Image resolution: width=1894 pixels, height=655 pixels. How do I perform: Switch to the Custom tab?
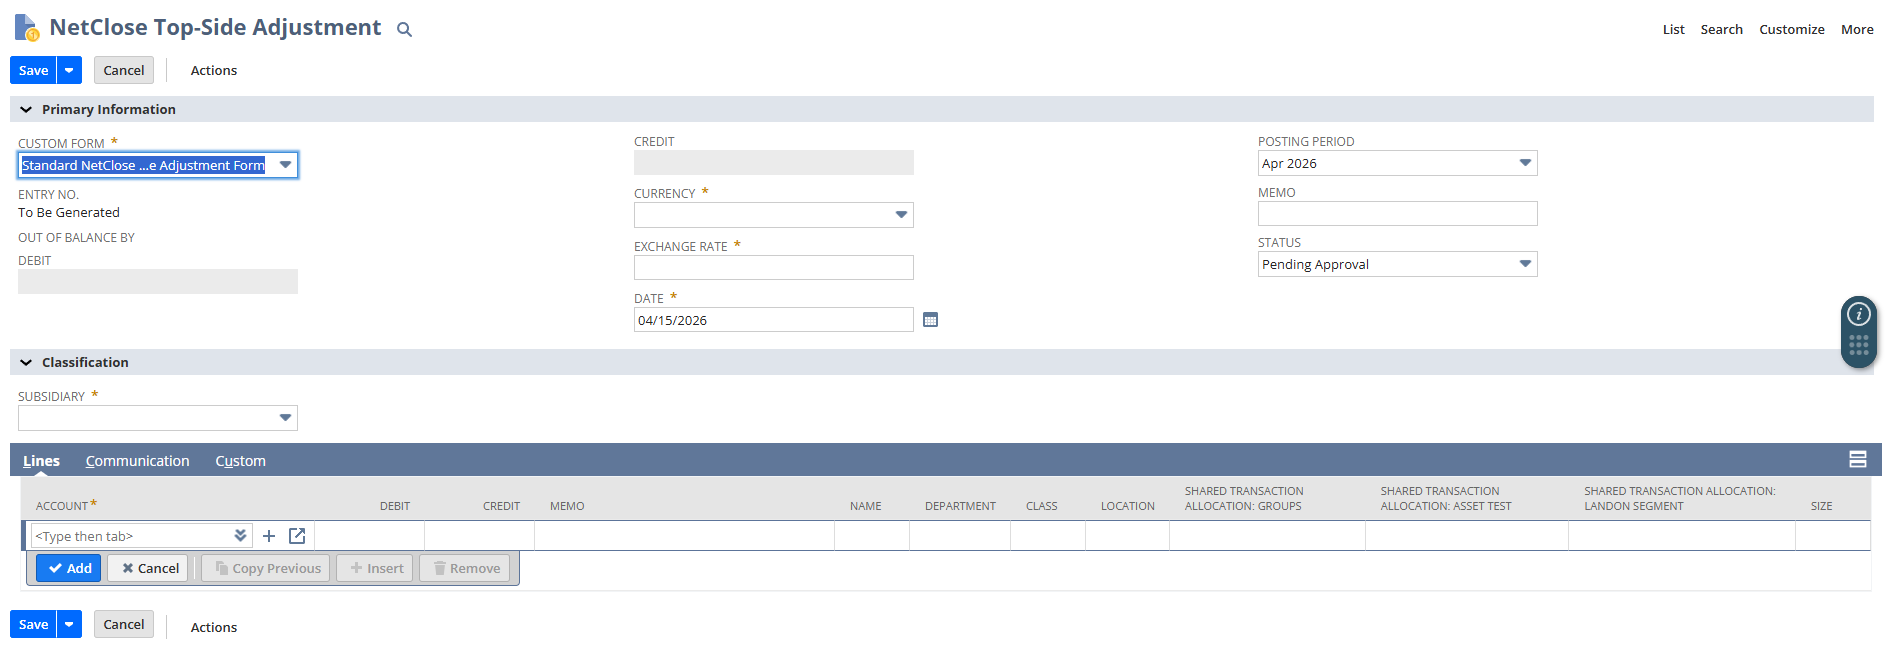tap(240, 461)
